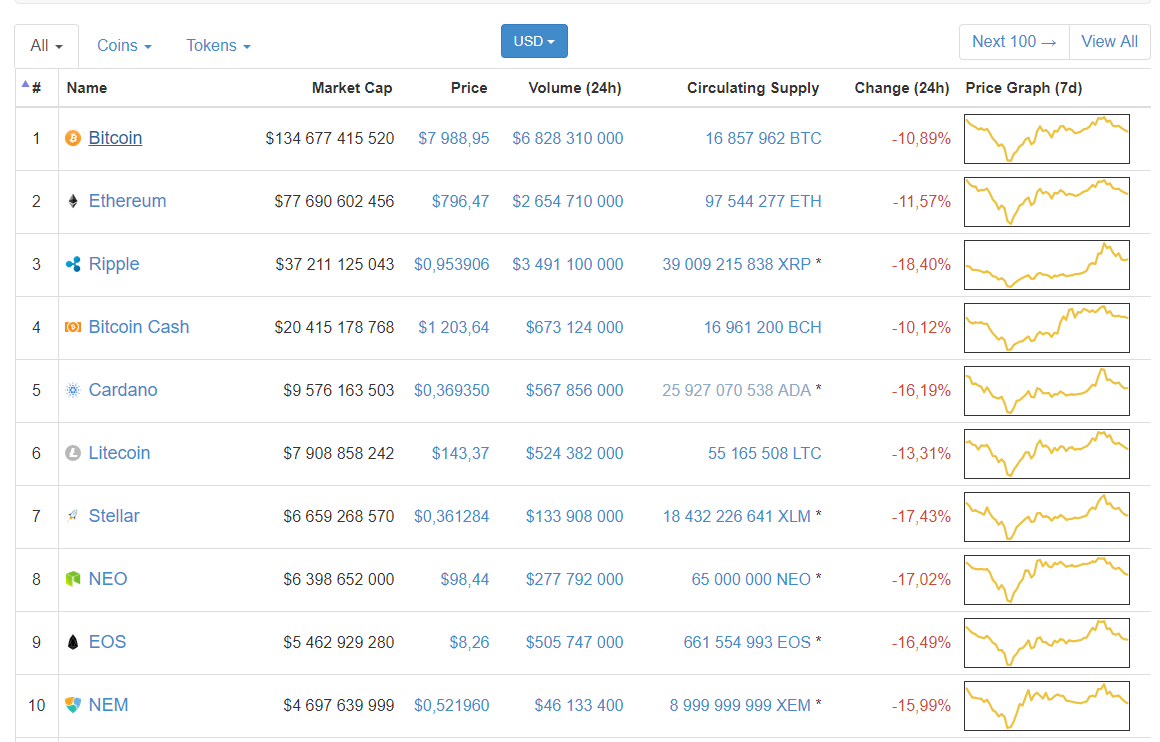This screenshot has width=1160, height=742.
Task: Sort table by Market Cap column
Action: click(x=351, y=88)
